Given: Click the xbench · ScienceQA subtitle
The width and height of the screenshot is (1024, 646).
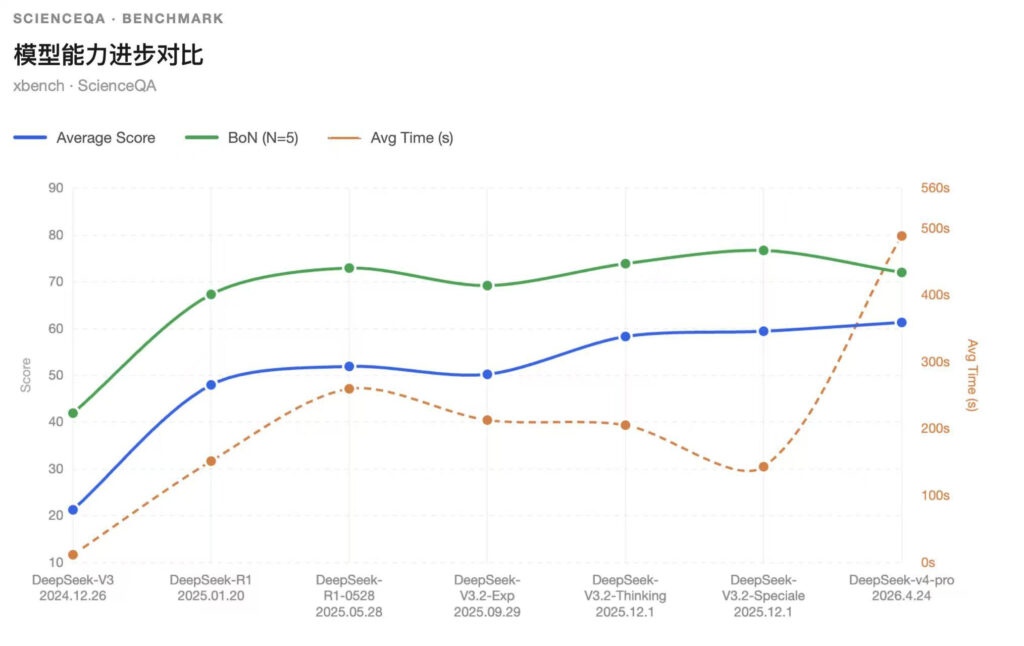Looking at the screenshot, I should [x=85, y=86].
